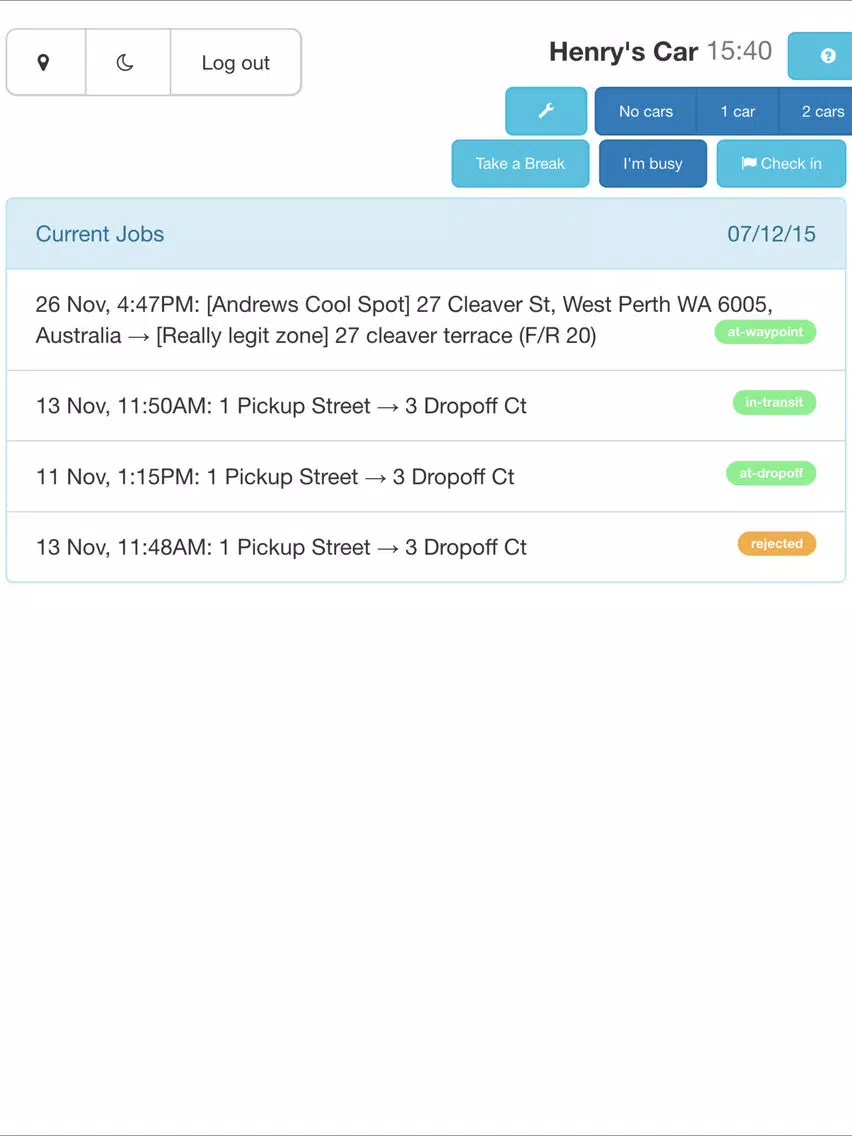Viewport: 852px width, 1136px height.
Task: Tap Take a Break button
Action: point(520,163)
